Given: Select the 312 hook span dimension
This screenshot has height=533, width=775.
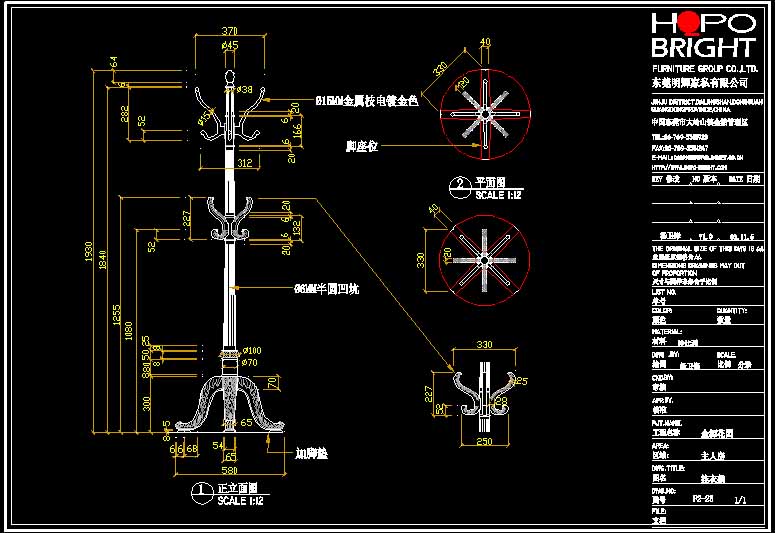Looking at the screenshot, I should tap(245, 163).
